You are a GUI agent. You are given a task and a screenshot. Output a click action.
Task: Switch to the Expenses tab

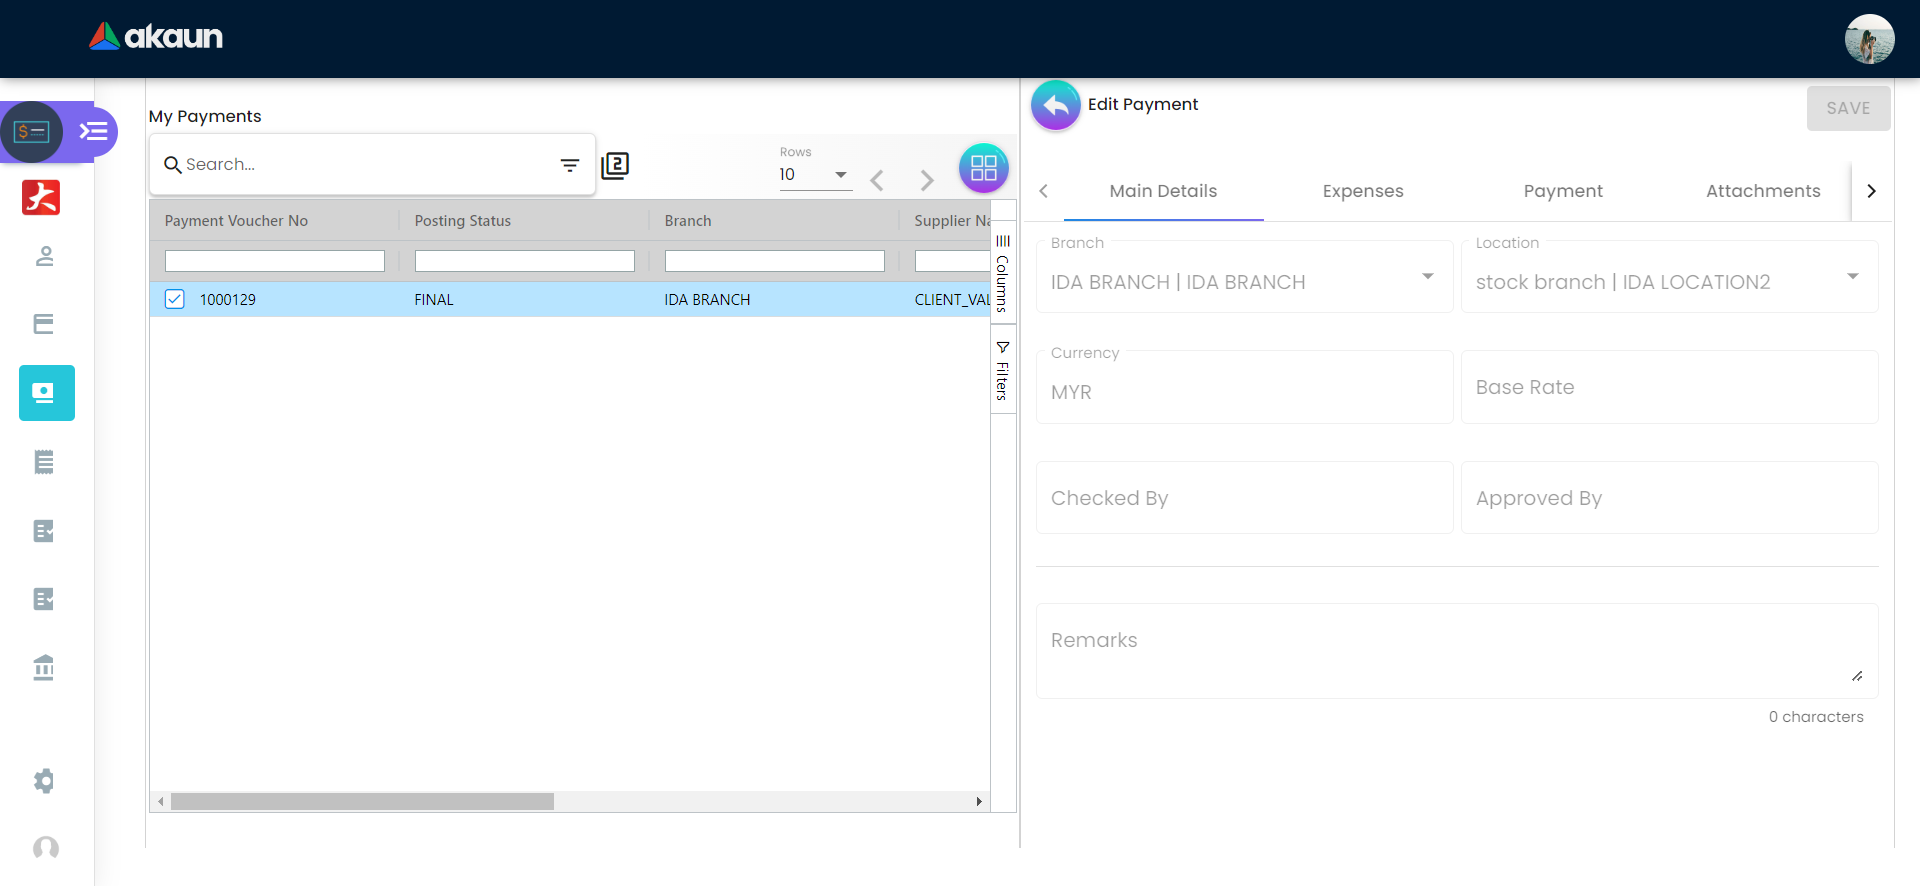click(1362, 191)
